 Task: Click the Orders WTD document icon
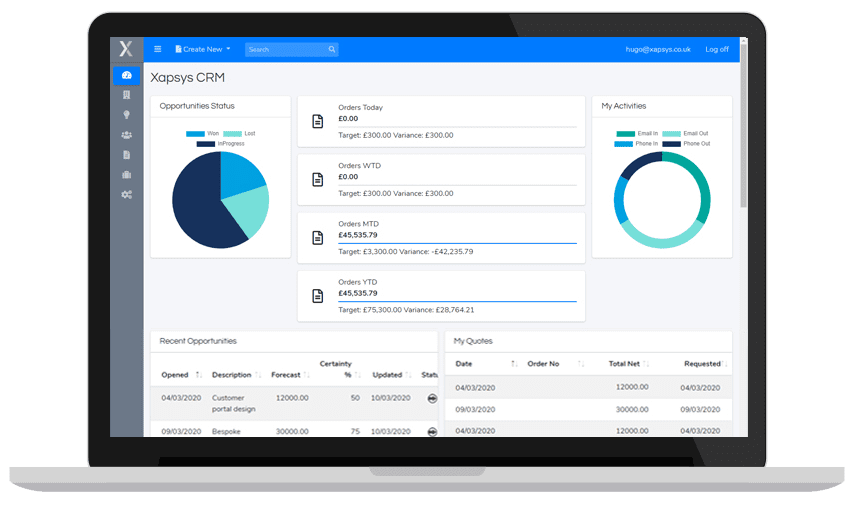(x=318, y=179)
